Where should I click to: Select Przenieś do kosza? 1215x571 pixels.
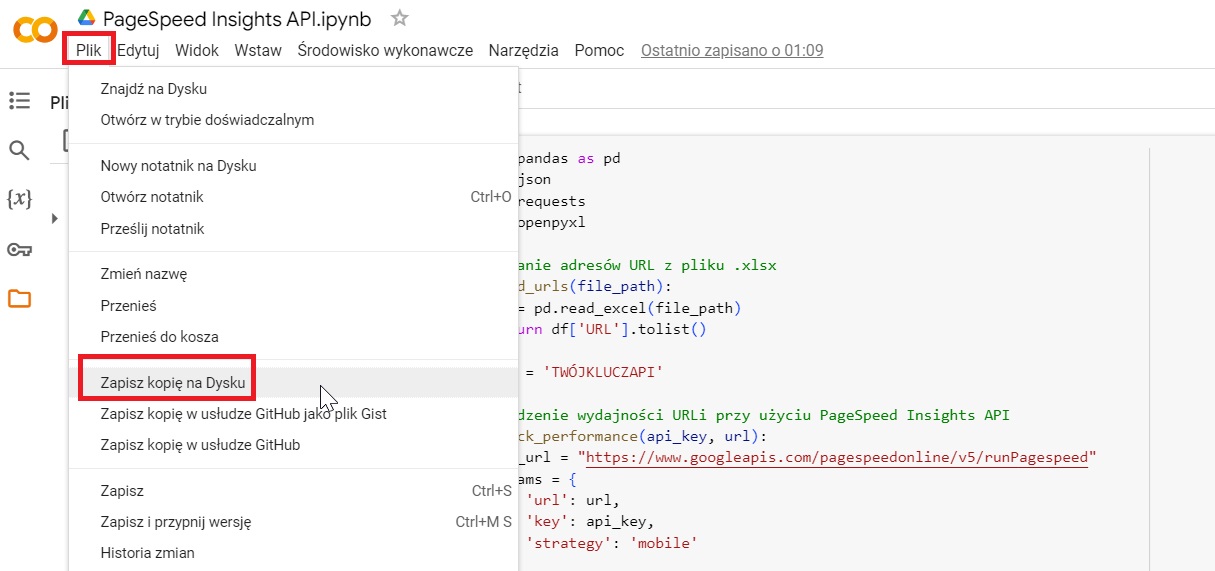pos(293,337)
